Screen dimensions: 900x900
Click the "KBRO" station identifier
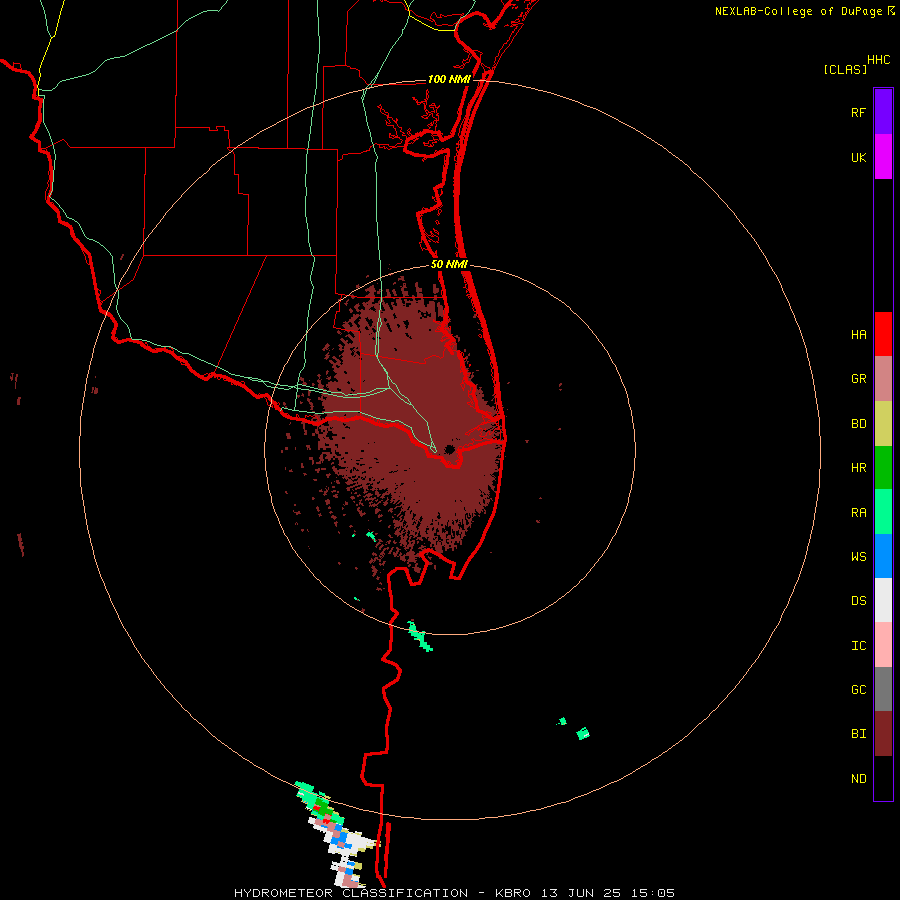point(513,893)
